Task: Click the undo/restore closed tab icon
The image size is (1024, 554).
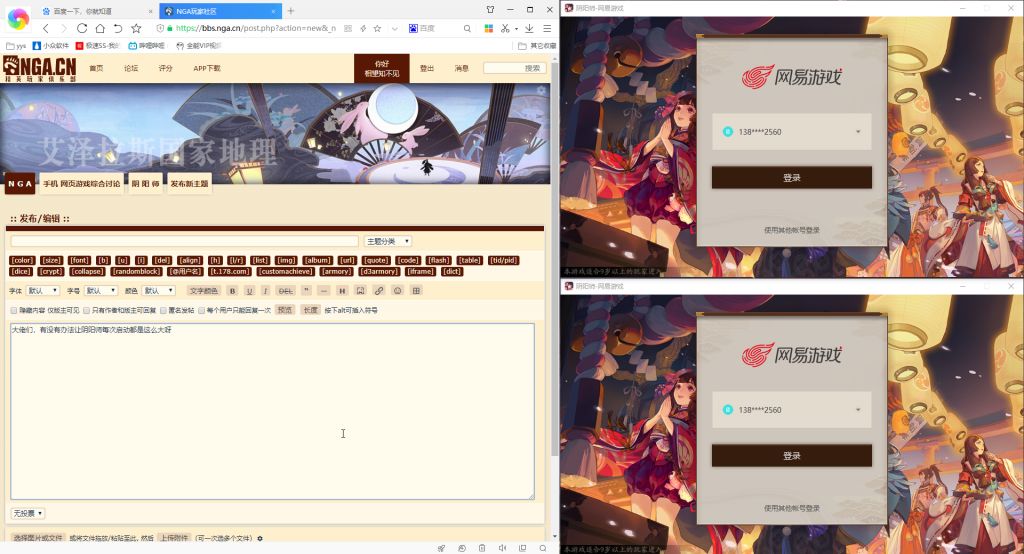Action: point(118,29)
